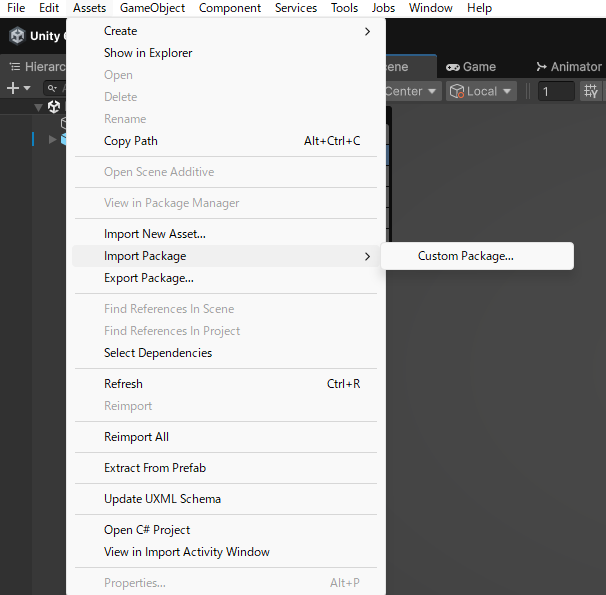
Task: Expand the Create submenu
Action: [x=226, y=31]
